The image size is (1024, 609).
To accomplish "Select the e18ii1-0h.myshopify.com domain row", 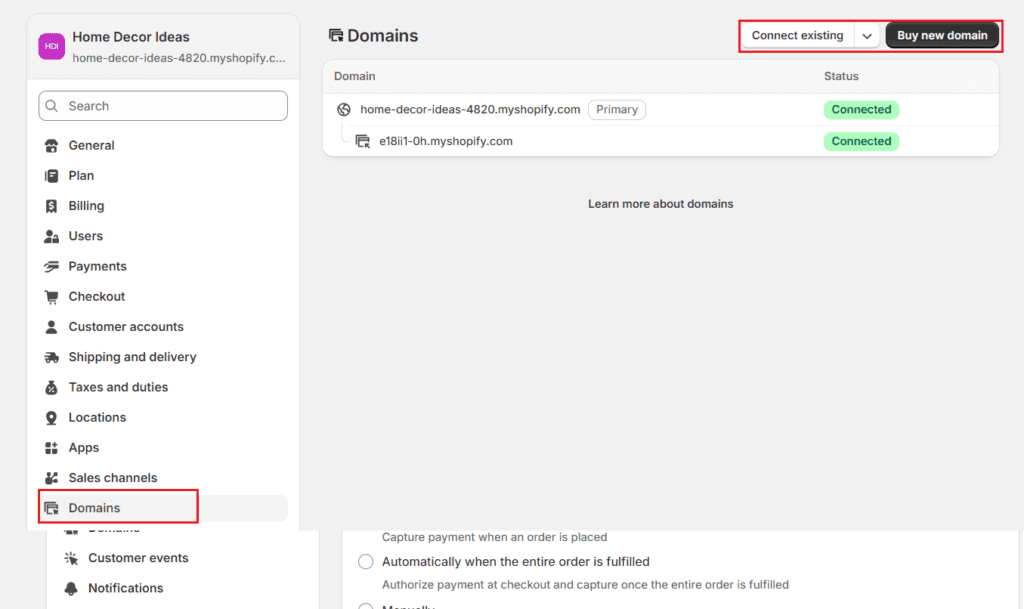I will tap(445, 142).
